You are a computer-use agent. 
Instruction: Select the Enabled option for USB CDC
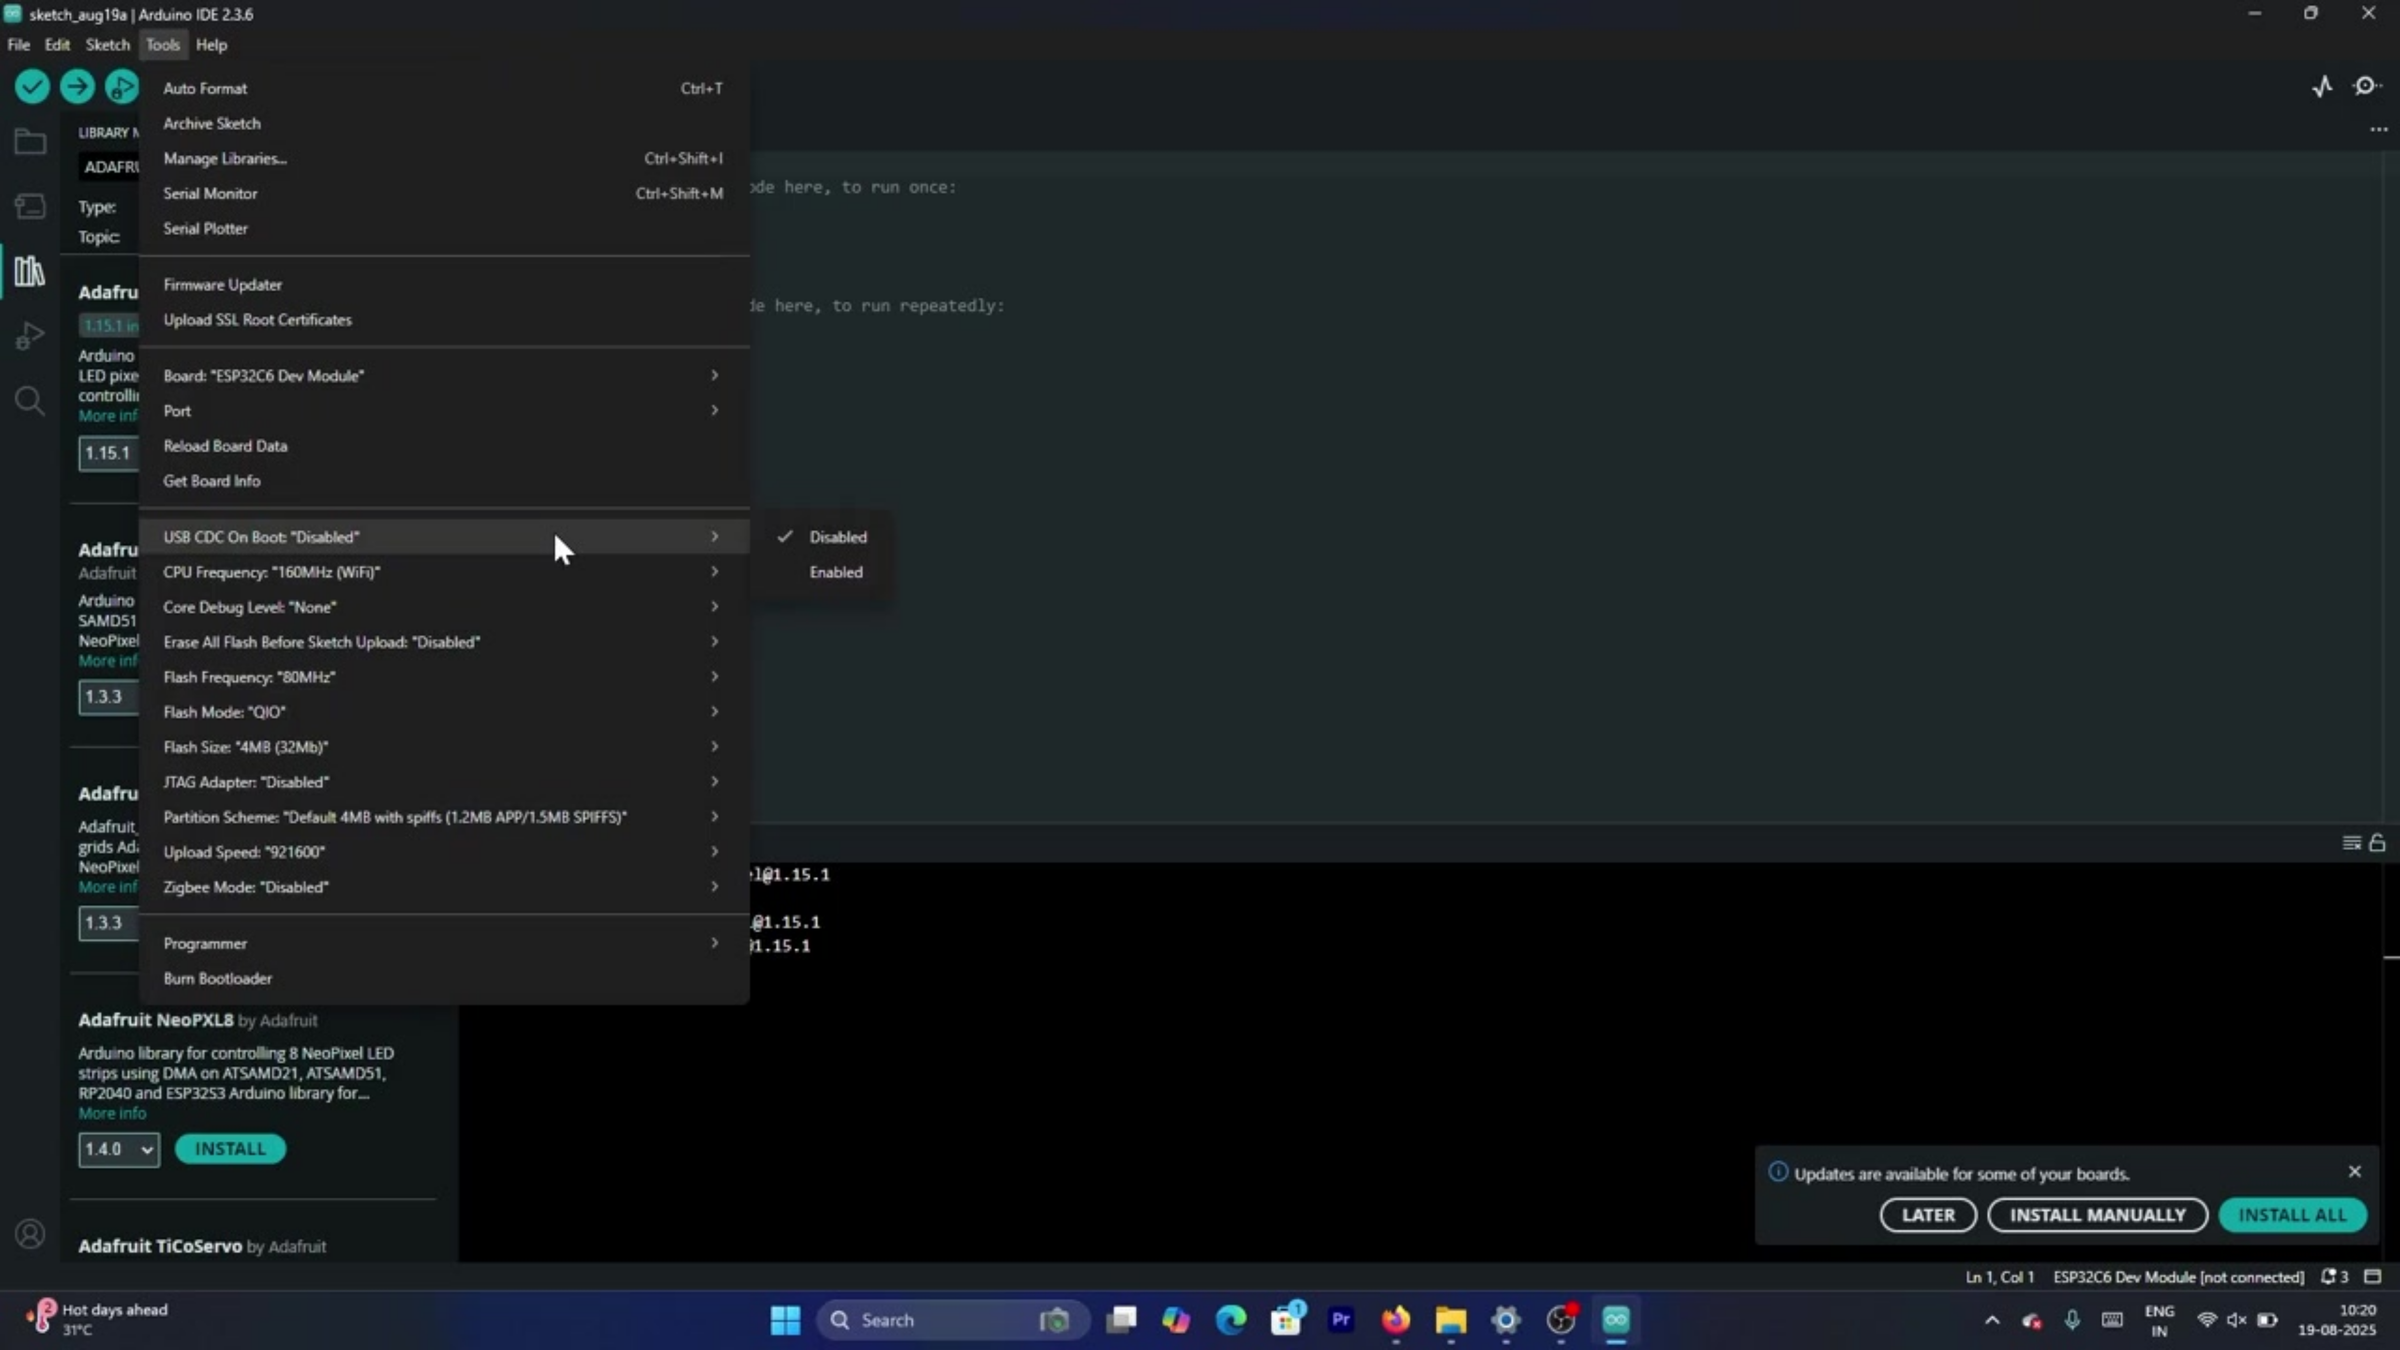(823, 572)
